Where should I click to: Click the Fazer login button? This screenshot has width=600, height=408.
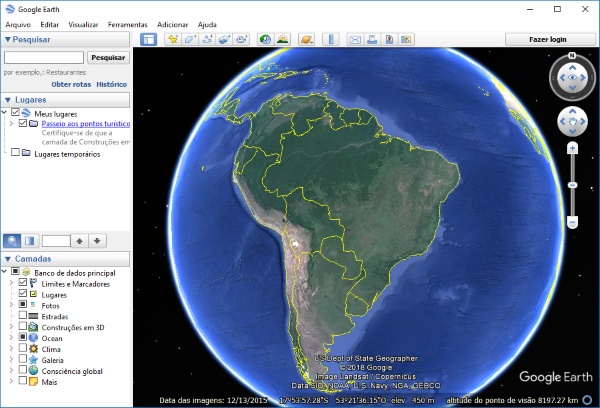tap(550, 39)
